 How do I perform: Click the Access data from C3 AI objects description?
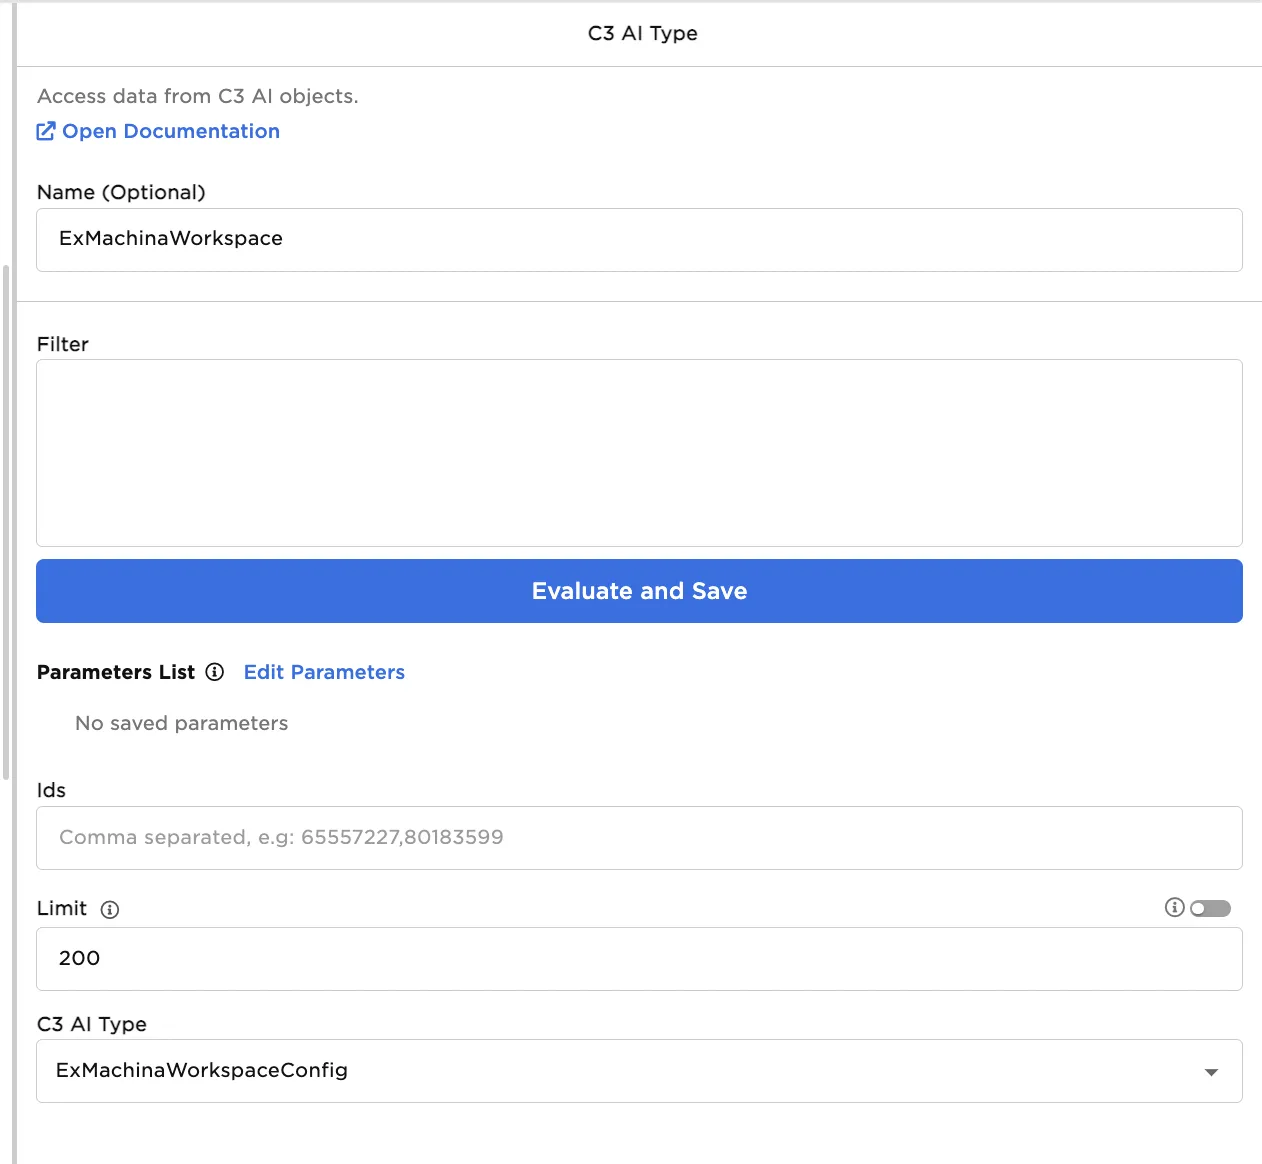[197, 96]
